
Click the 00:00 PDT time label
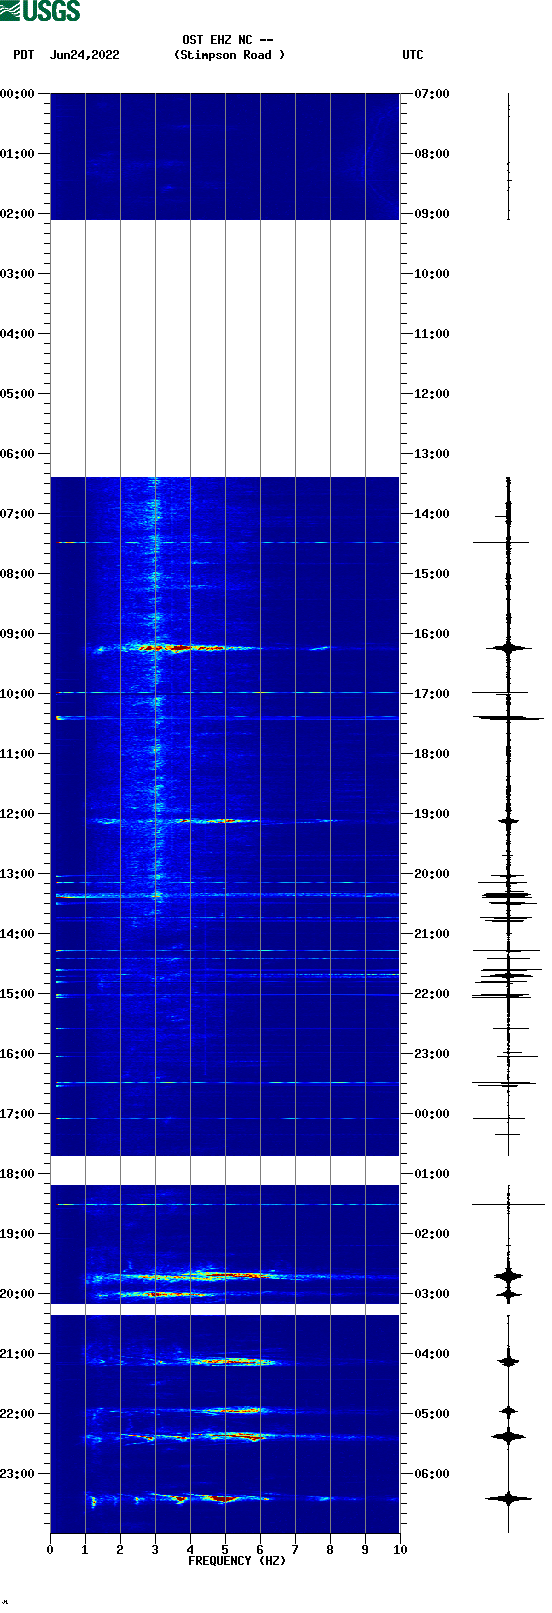point(18,94)
